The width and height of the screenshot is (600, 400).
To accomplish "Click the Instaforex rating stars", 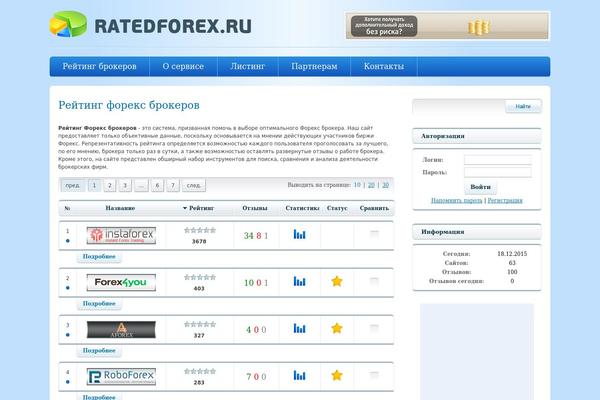I will 200,230.
